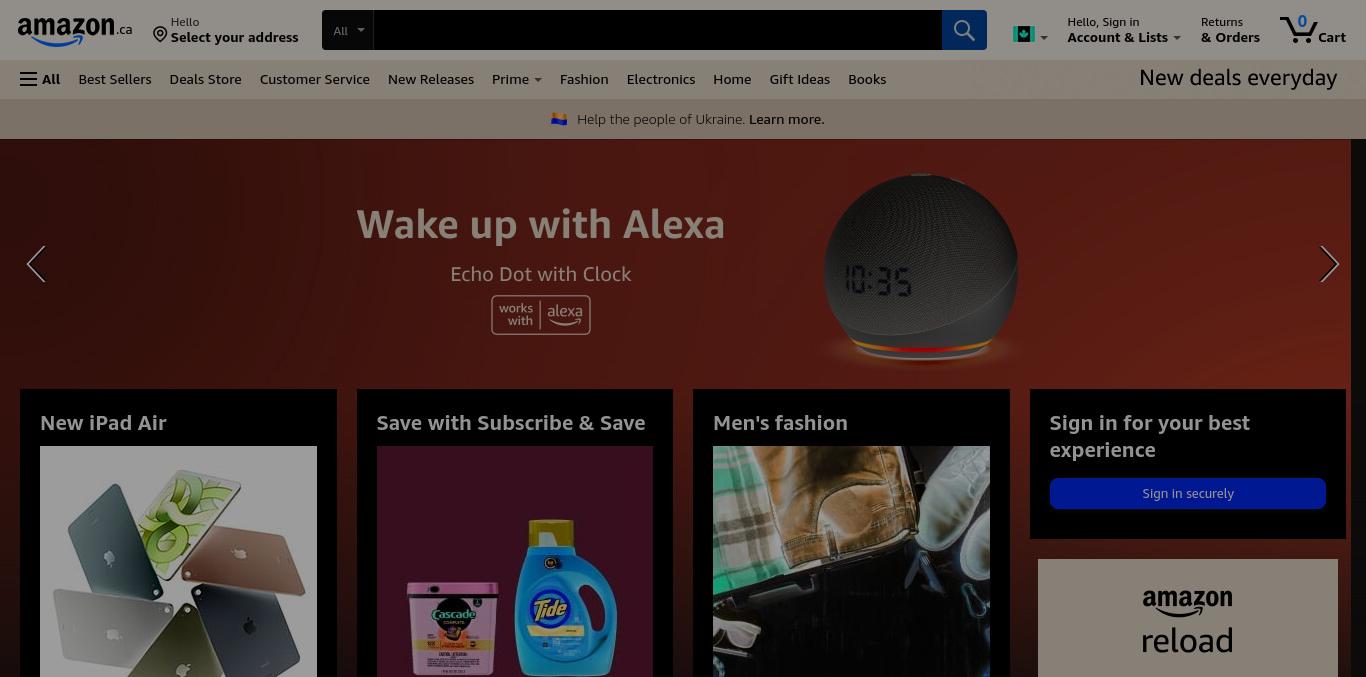Viewport: 1366px width, 677px height.
Task: Open Returns & Orders link
Action: tap(1230, 30)
